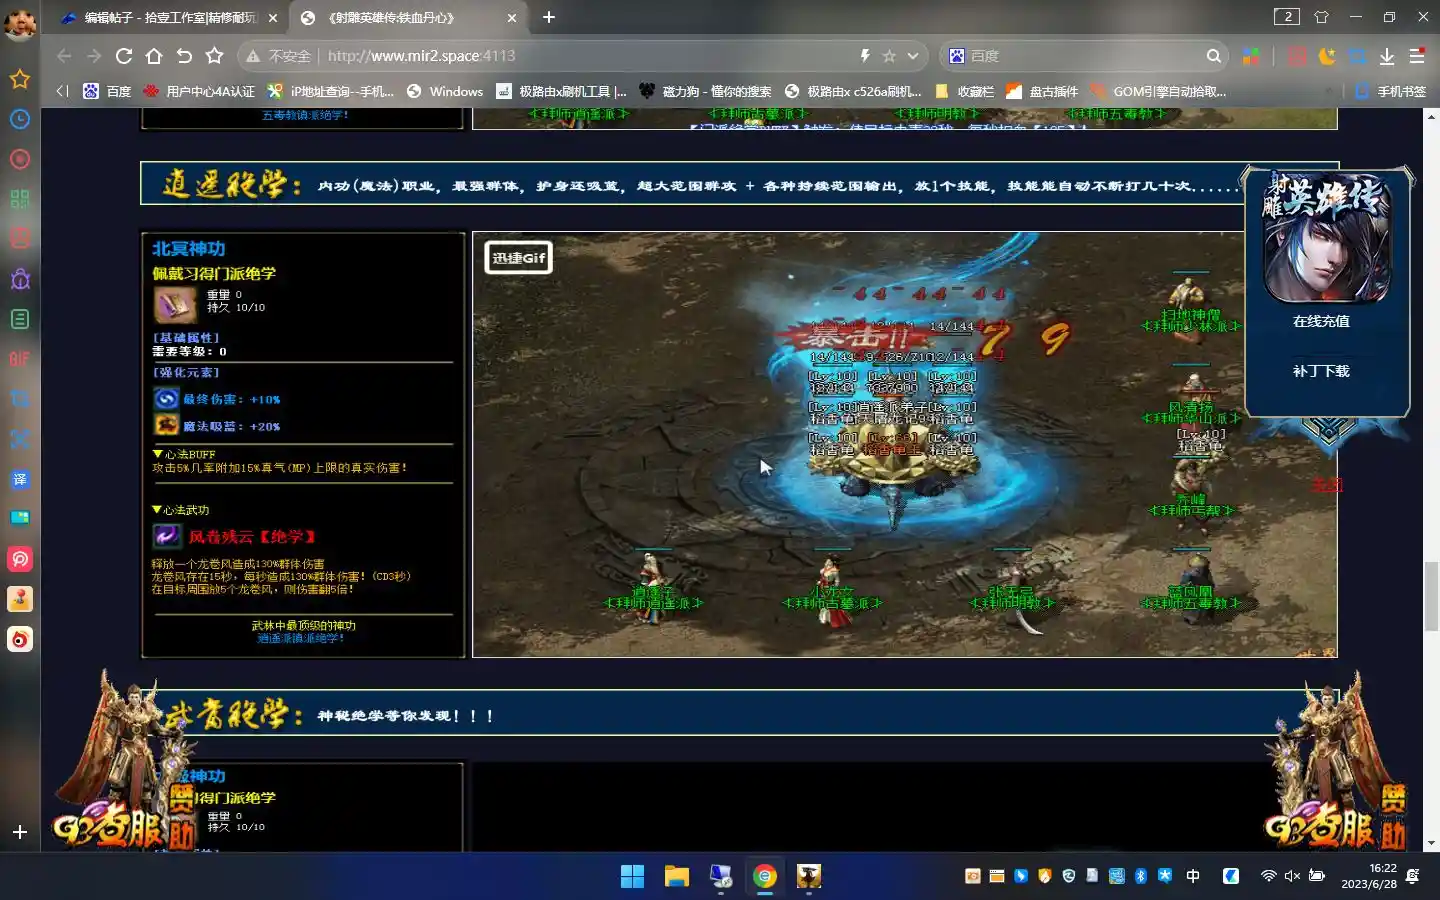This screenshot has height=900, width=1440.
Task: Open the colorful extensions grid icon
Action: coord(1251,56)
